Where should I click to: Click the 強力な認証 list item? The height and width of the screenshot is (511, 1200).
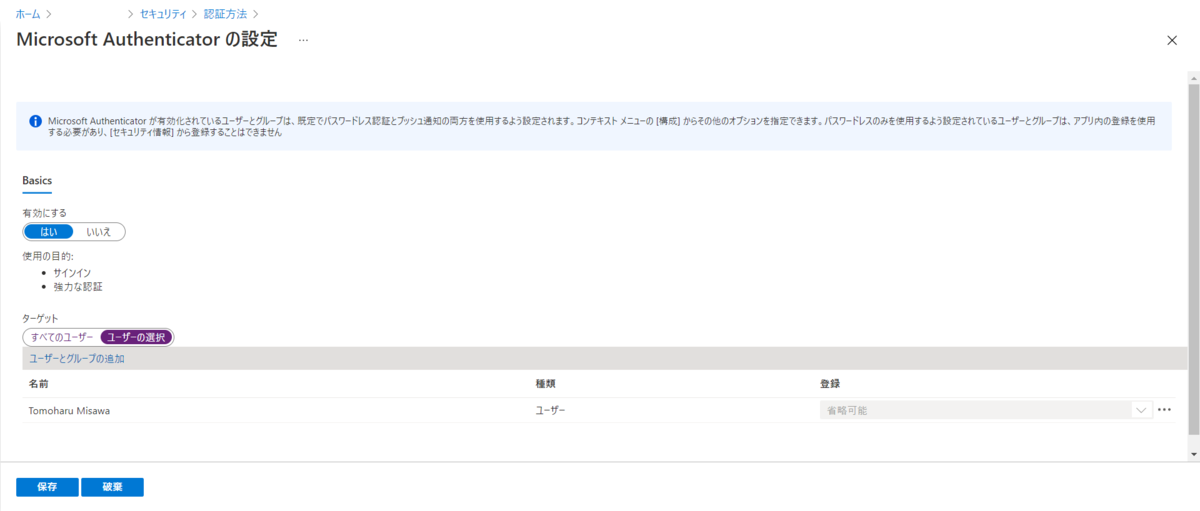click(78, 287)
